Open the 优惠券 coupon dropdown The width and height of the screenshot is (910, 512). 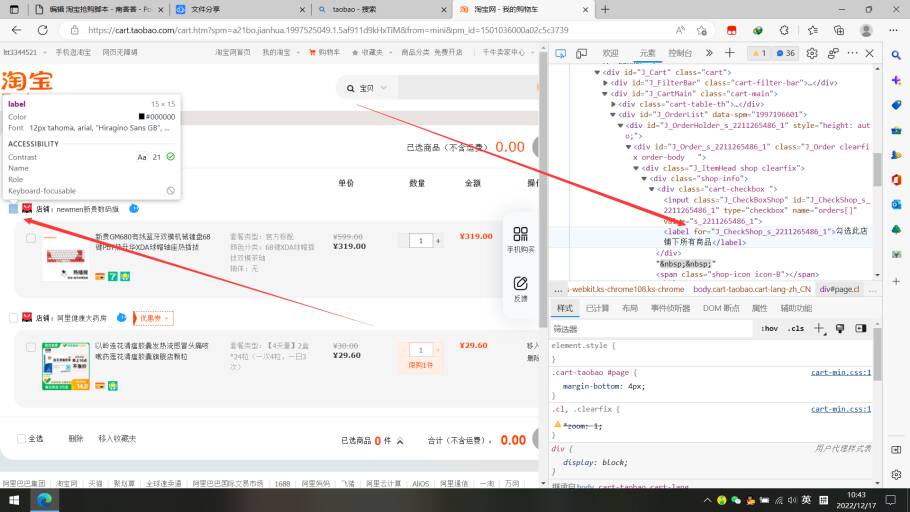(153, 318)
